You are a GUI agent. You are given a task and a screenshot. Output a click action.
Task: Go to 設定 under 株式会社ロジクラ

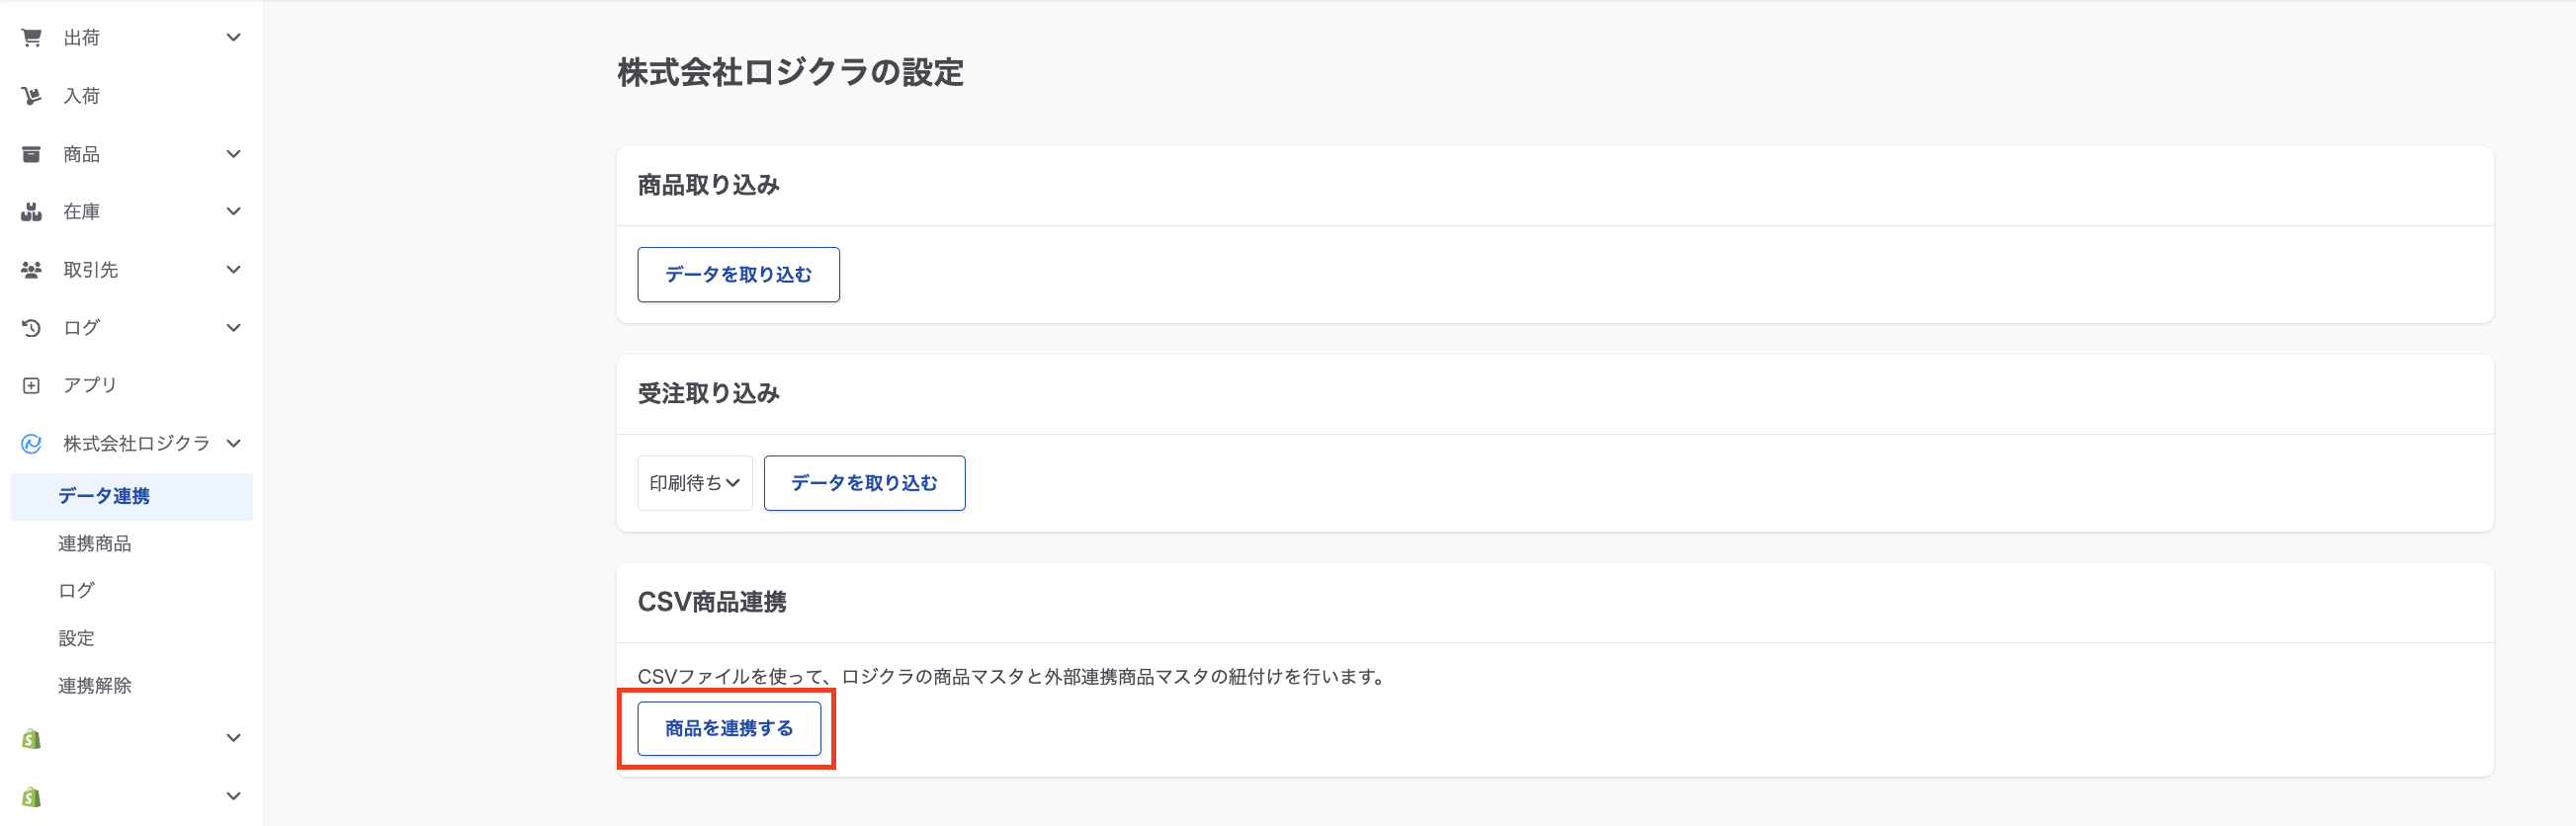(x=77, y=638)
